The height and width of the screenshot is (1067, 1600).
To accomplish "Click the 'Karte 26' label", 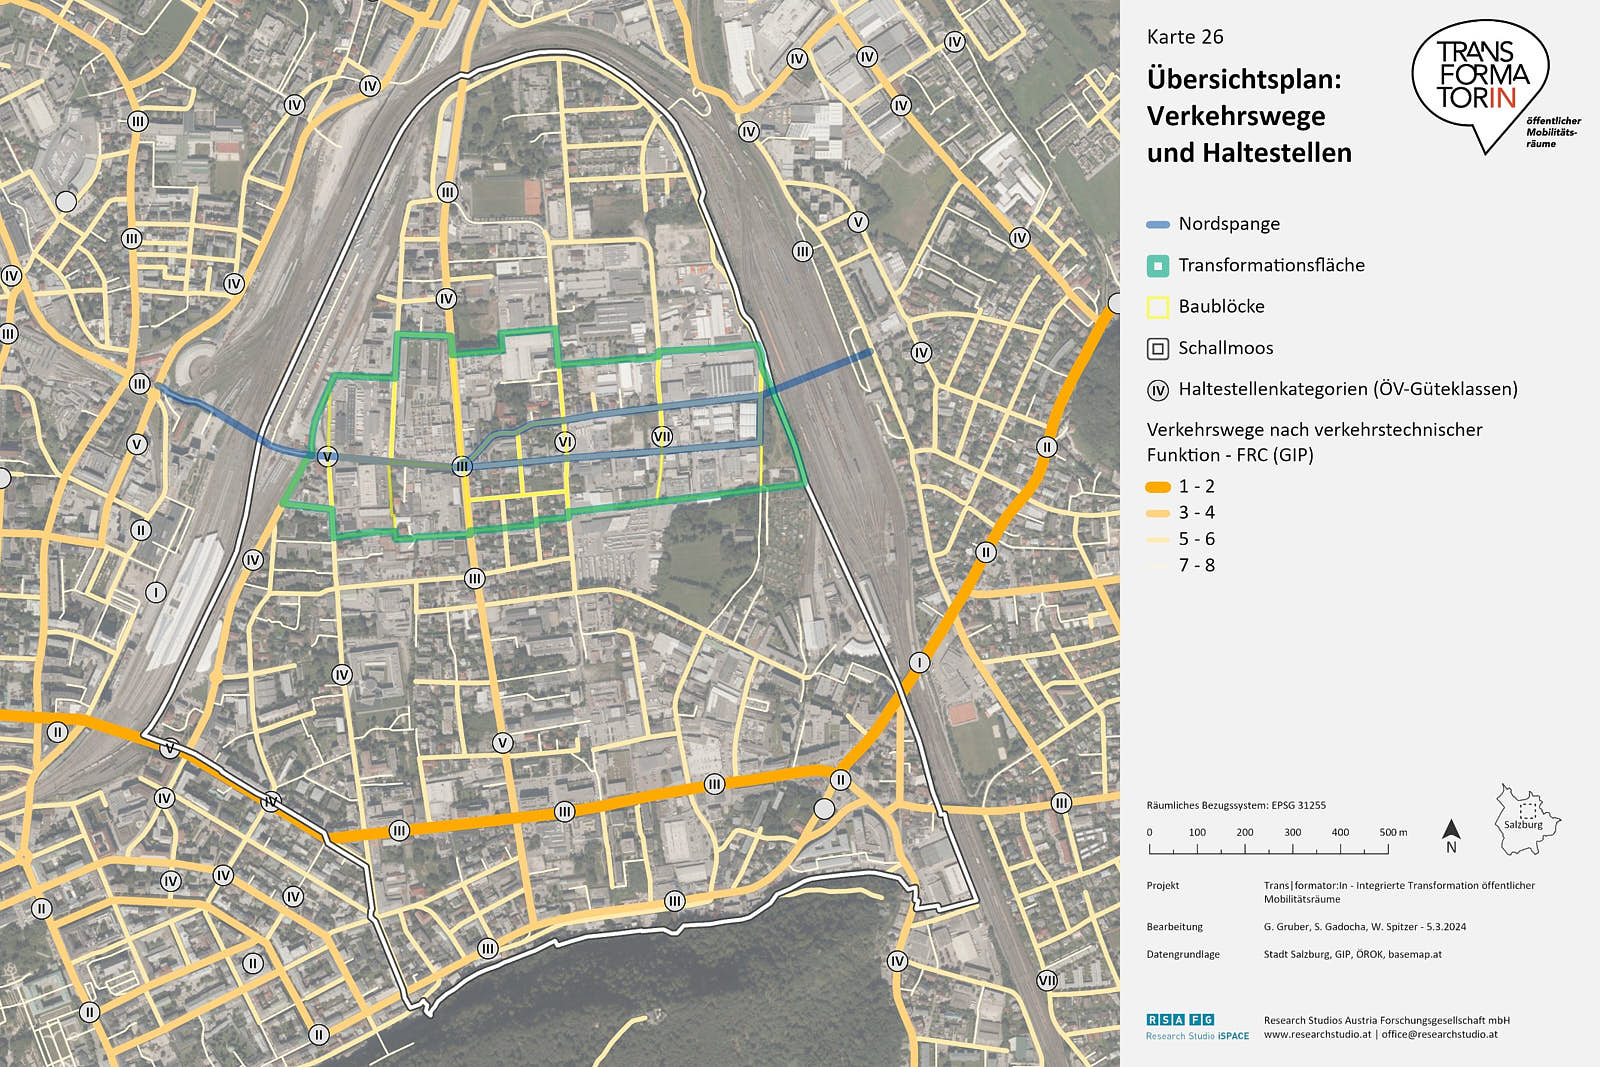I will pos(1185,37).
